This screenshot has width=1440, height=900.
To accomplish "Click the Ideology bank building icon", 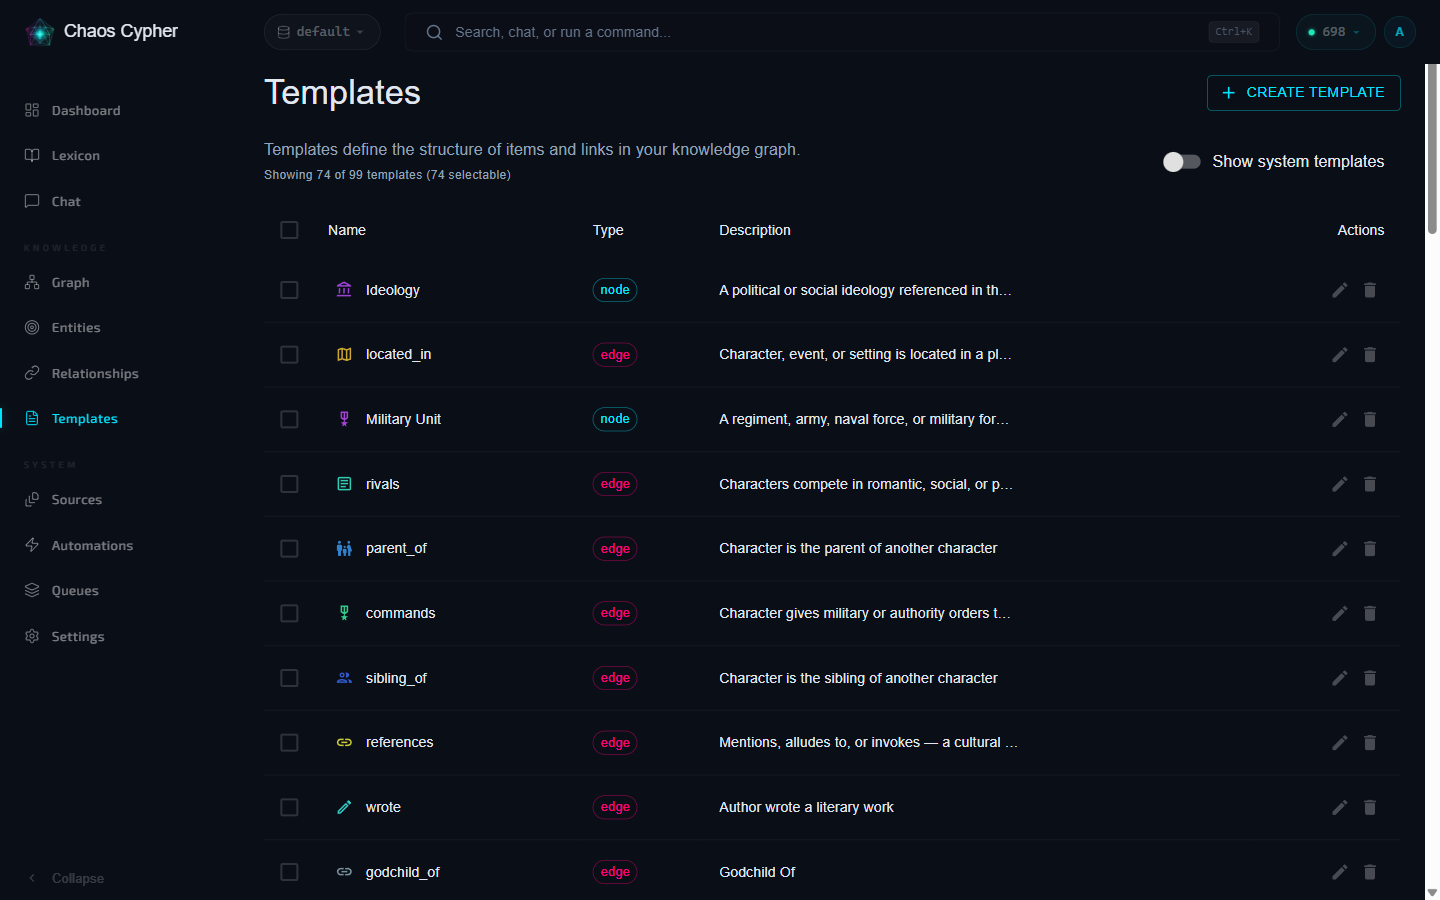I will [x=344, y=290].
